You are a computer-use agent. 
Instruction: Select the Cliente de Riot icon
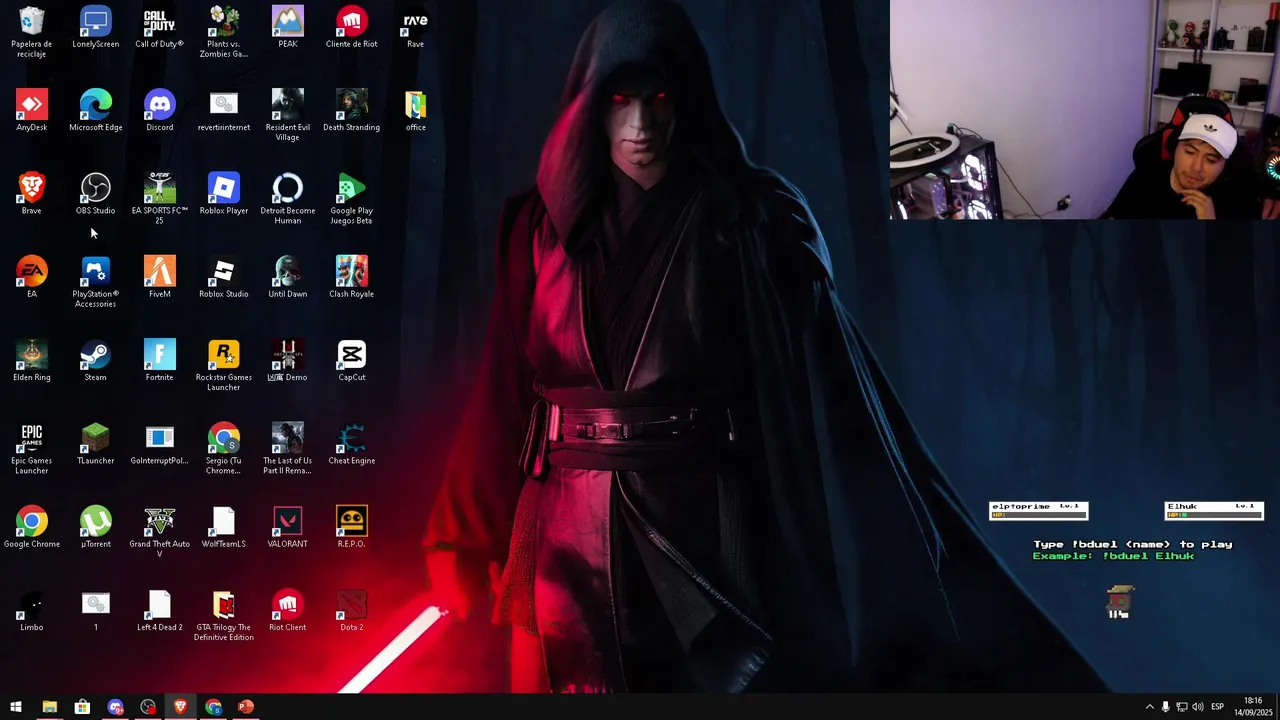[352, 28]
